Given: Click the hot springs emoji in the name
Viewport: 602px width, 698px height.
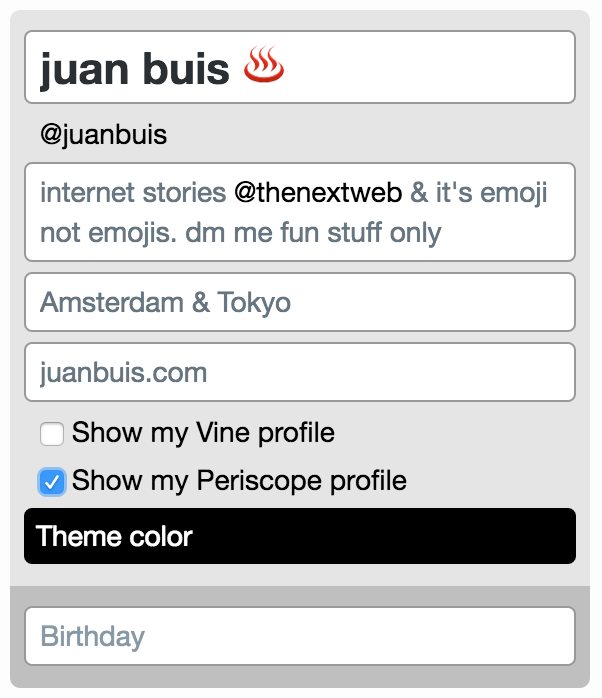Looking at the screenshot, I should (x=264, y=67).
